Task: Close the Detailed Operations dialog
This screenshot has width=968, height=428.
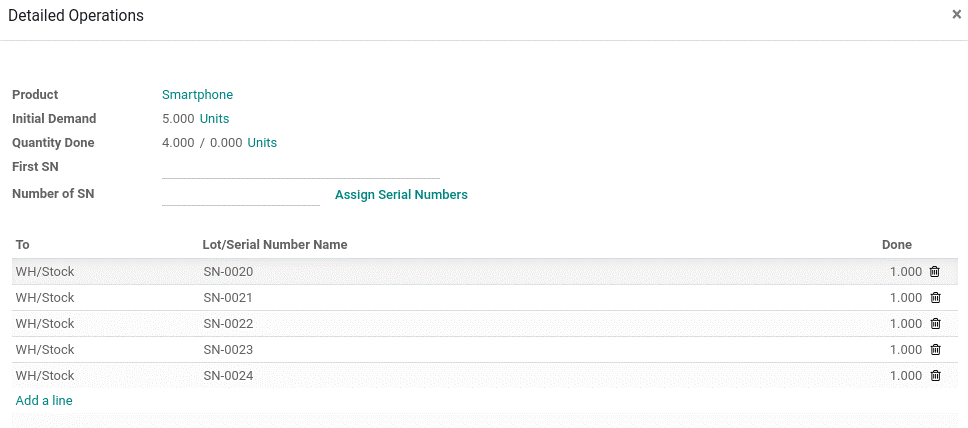Action: coord(956,15)
